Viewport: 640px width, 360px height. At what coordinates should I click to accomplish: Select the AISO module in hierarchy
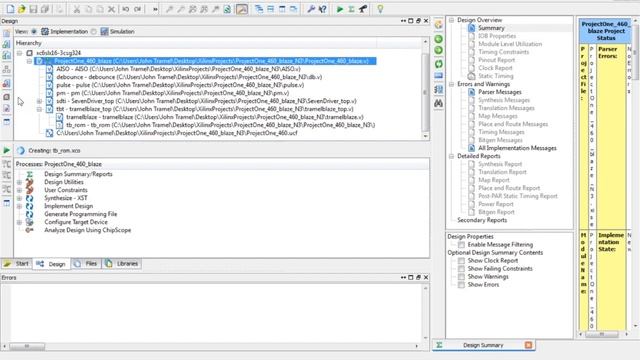(x=178, y=69)
